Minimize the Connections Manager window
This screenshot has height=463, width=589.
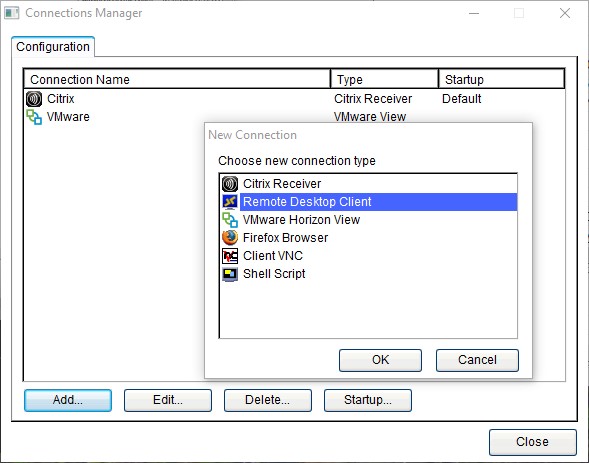474,13
